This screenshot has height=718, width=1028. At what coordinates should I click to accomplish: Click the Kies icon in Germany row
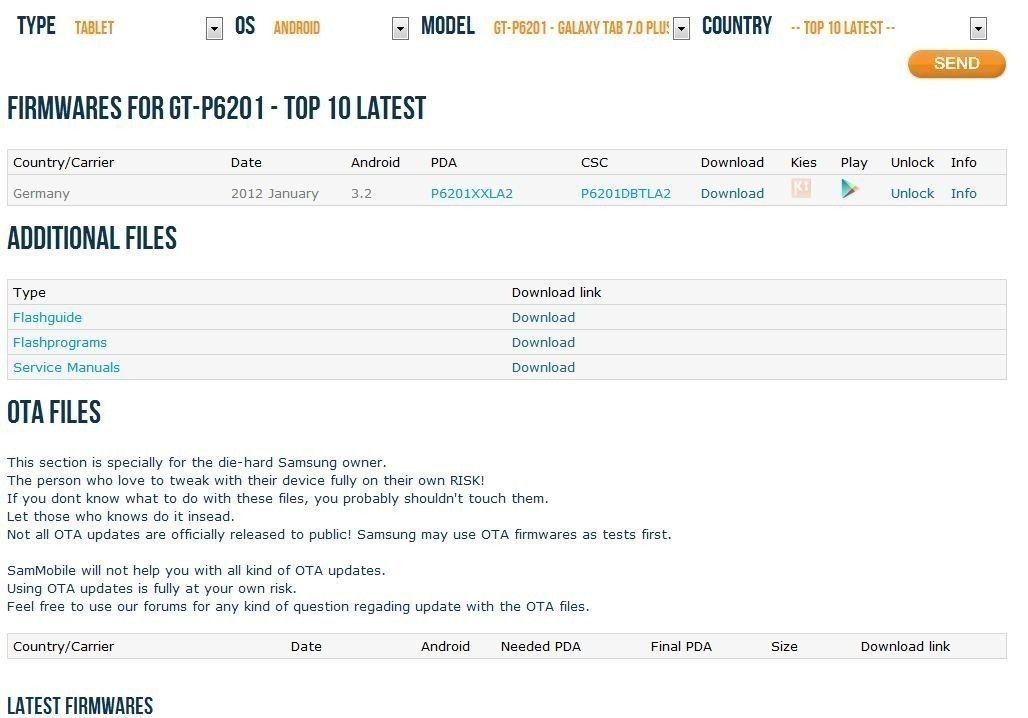point(801,189)
